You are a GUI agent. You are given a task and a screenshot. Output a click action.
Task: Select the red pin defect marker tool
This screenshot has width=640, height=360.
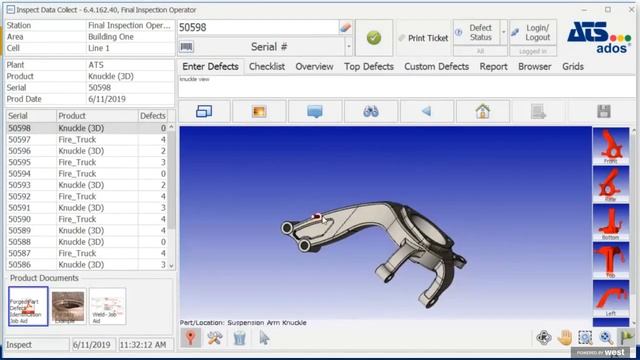click(x=191, y=338)
